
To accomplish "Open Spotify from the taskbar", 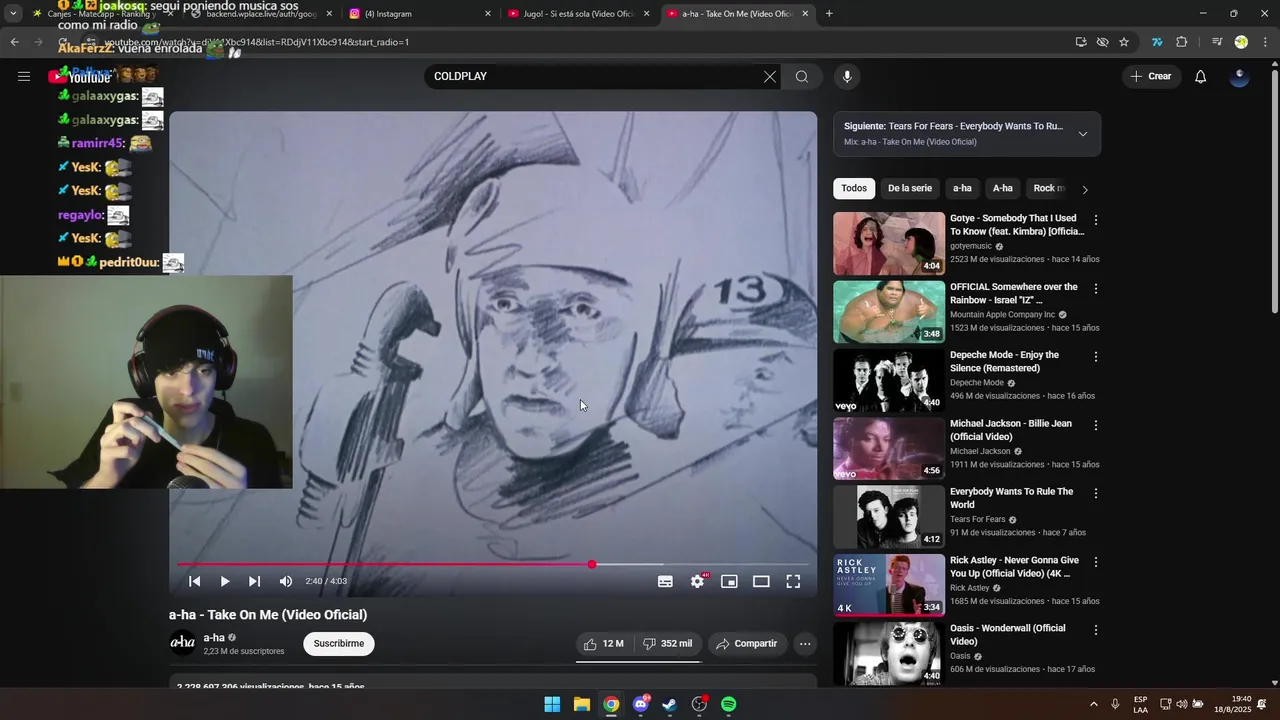I will pyautogui.click(x=729, y=705).
